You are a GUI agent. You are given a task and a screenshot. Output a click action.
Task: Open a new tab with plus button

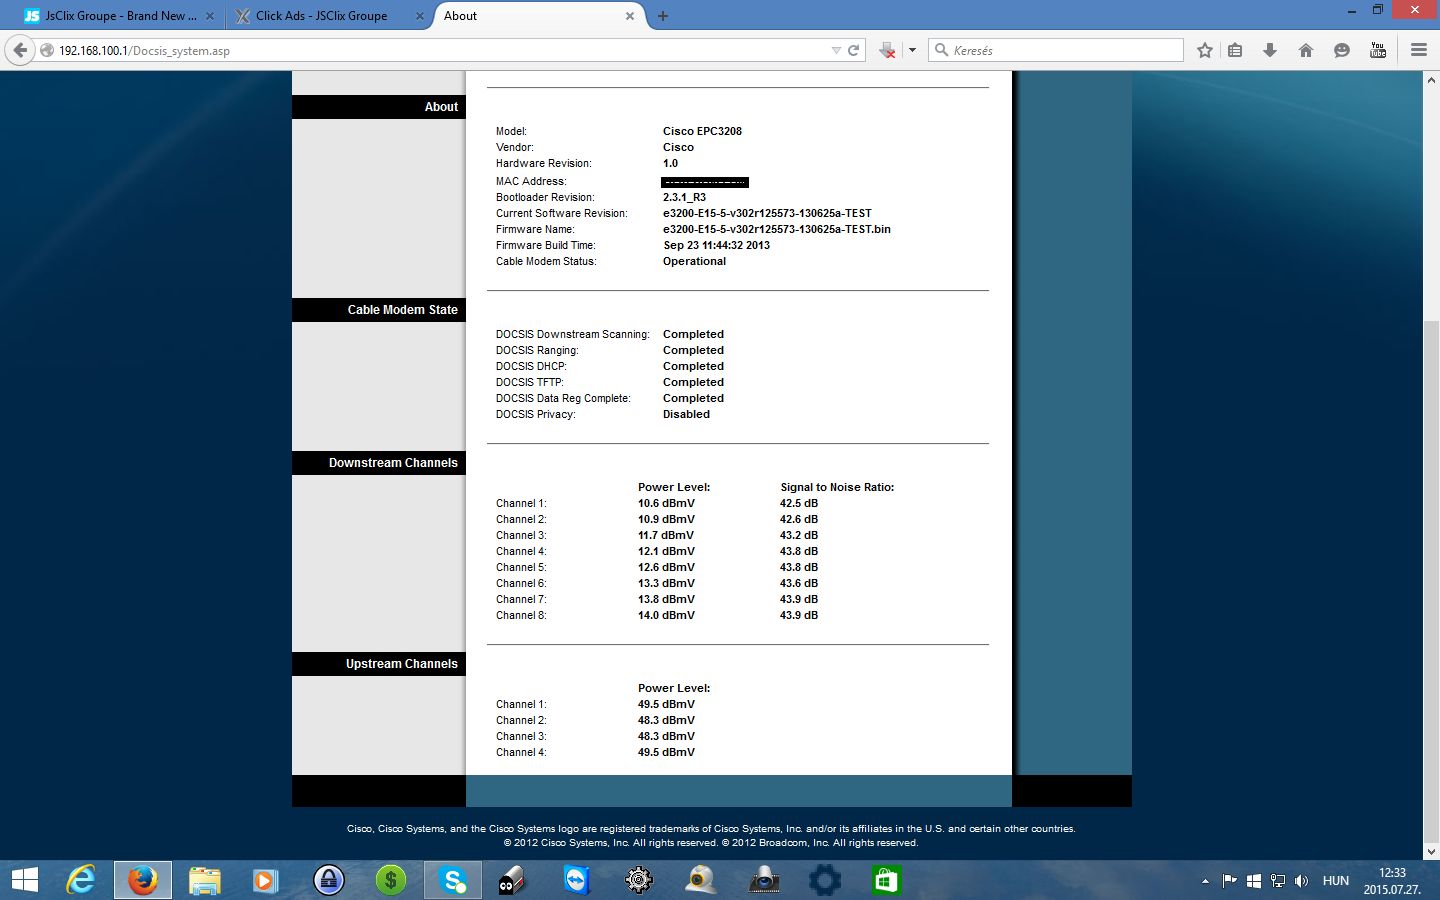pyautogui.click(x=663, y=16)
